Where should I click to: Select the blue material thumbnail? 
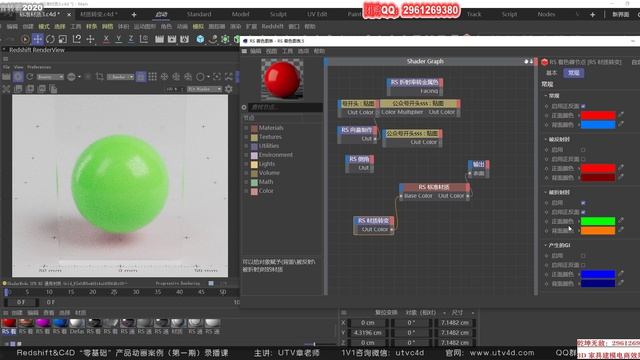click(60, 323)
